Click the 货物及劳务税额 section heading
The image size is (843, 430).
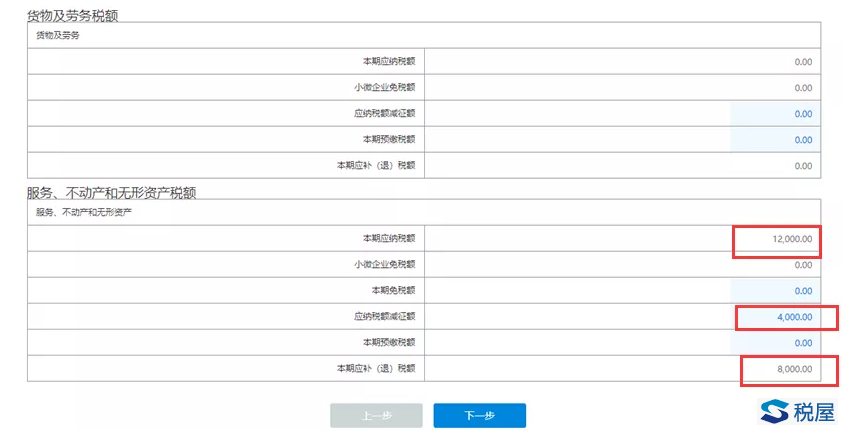73,16
